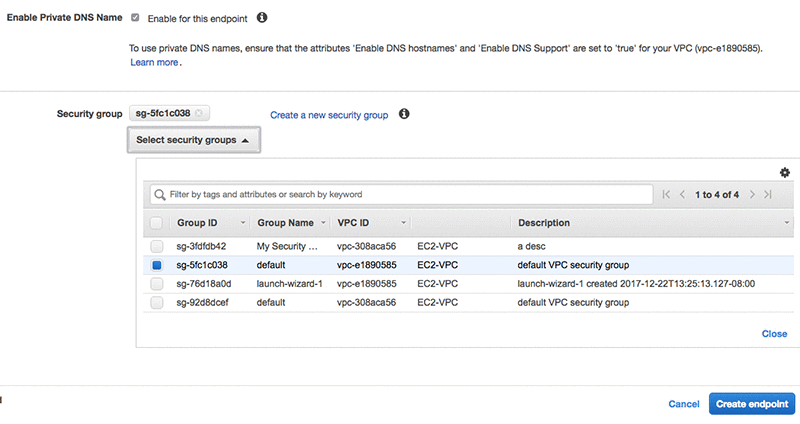Jump to last page of results
This screenshot has height=424, width=800.
pos(767,194)
